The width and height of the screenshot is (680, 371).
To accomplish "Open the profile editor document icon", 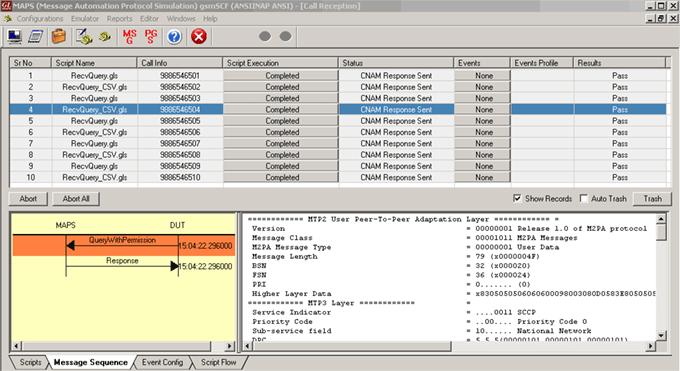I will (x=36, y=36).
